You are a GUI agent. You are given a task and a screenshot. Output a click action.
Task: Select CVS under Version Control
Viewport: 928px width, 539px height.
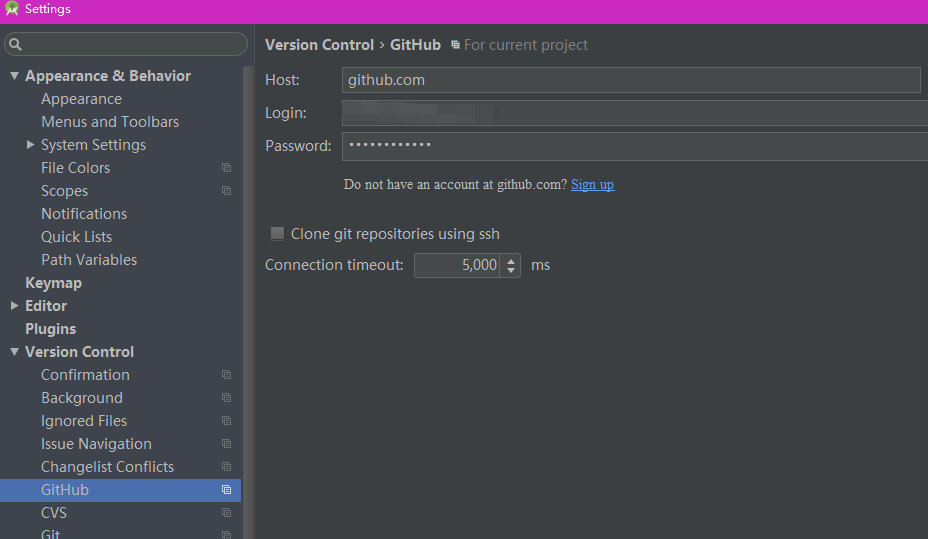click(54, 513)
